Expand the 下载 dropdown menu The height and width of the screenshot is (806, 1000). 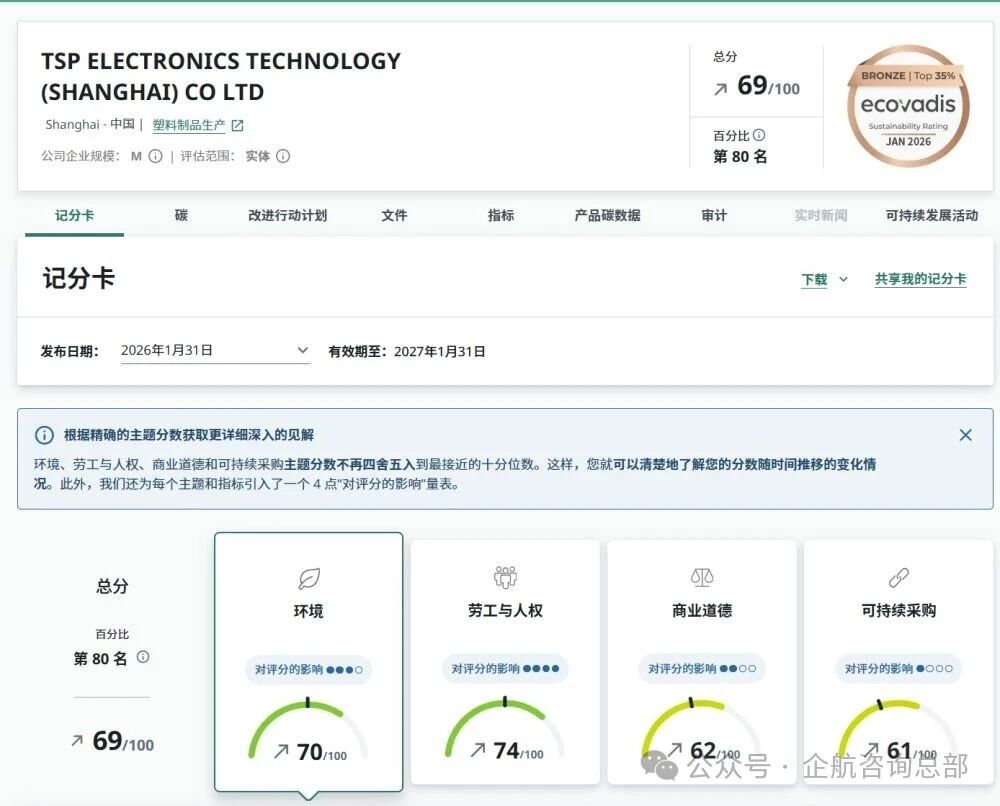pyautogui.click(x=824, y=280)
